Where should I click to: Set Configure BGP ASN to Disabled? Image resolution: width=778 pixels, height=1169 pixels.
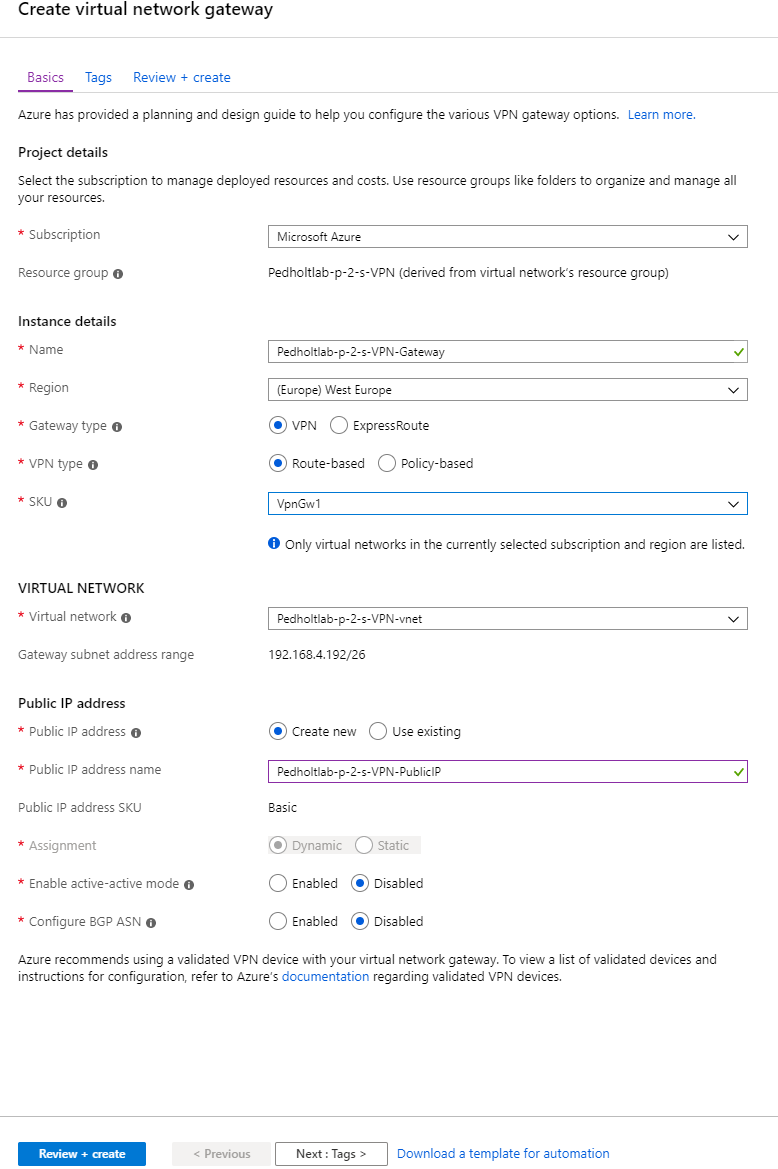coord(360,921)
